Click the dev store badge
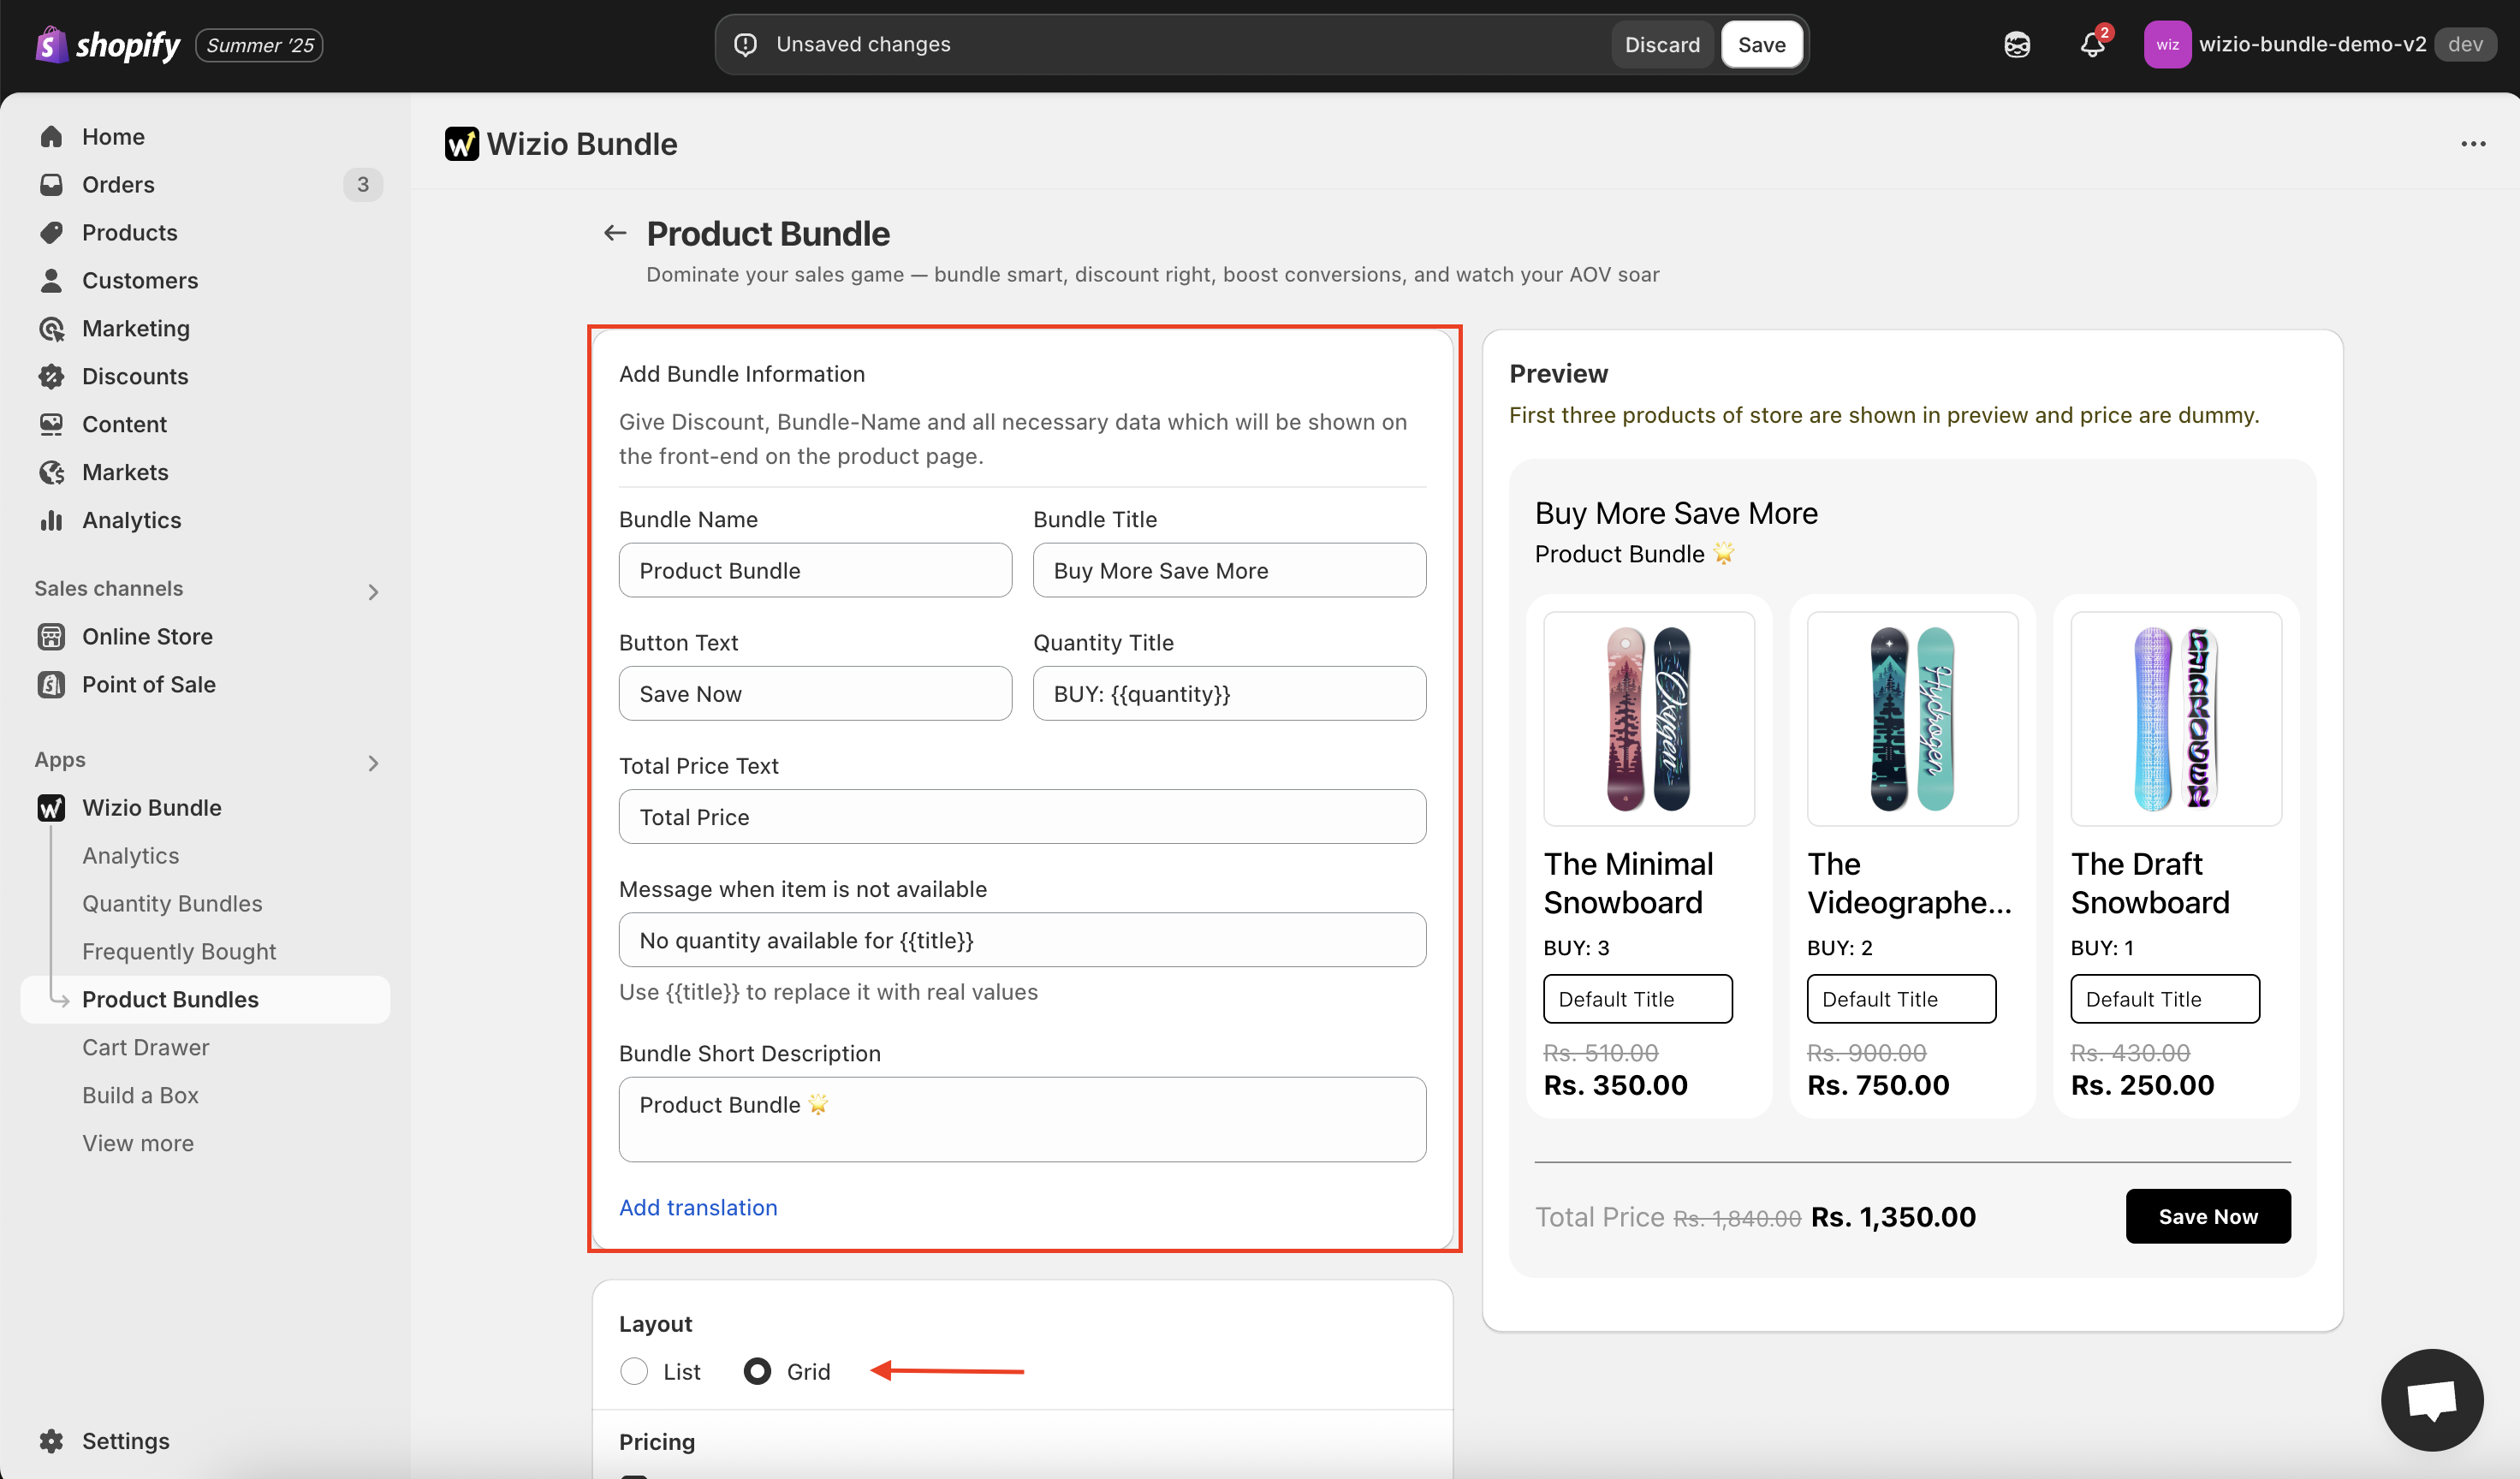2520x1479 pixels. (x=2465, y=44)
